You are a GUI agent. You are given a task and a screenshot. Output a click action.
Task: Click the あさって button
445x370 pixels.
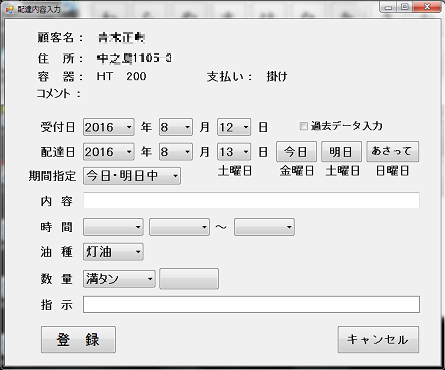coord(393,152)
